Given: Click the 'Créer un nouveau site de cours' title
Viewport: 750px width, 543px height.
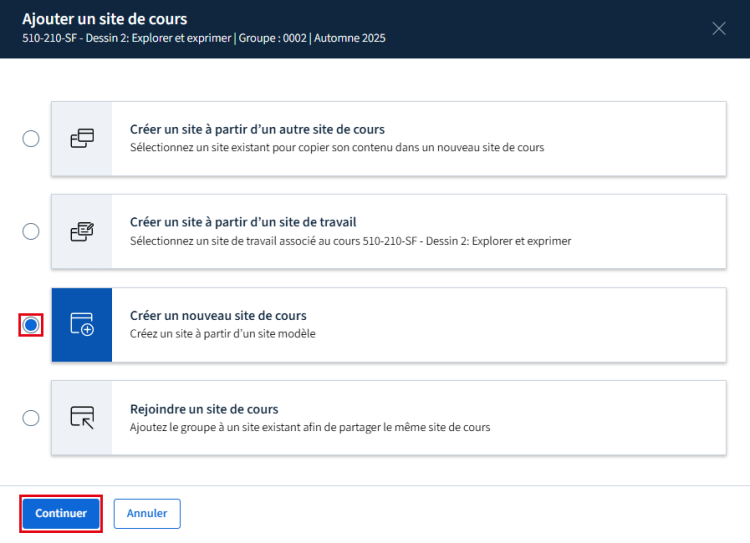Looking at the screenshot, I should 218,316.
